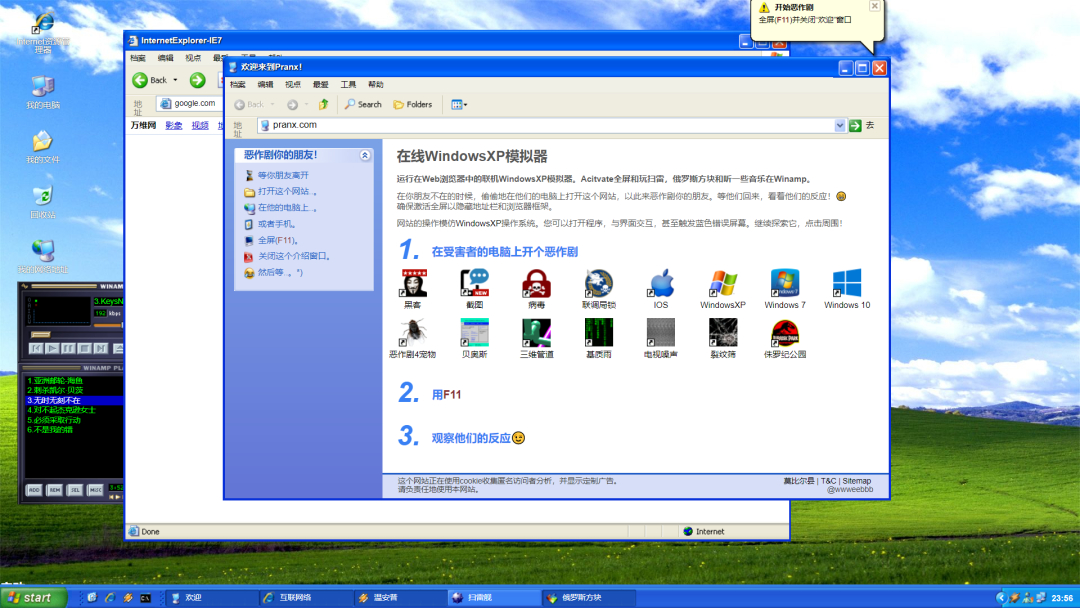Screen dimensions: 1080x608
Task: Click the 视频 link in IE7 window
Action: [200, 125]
